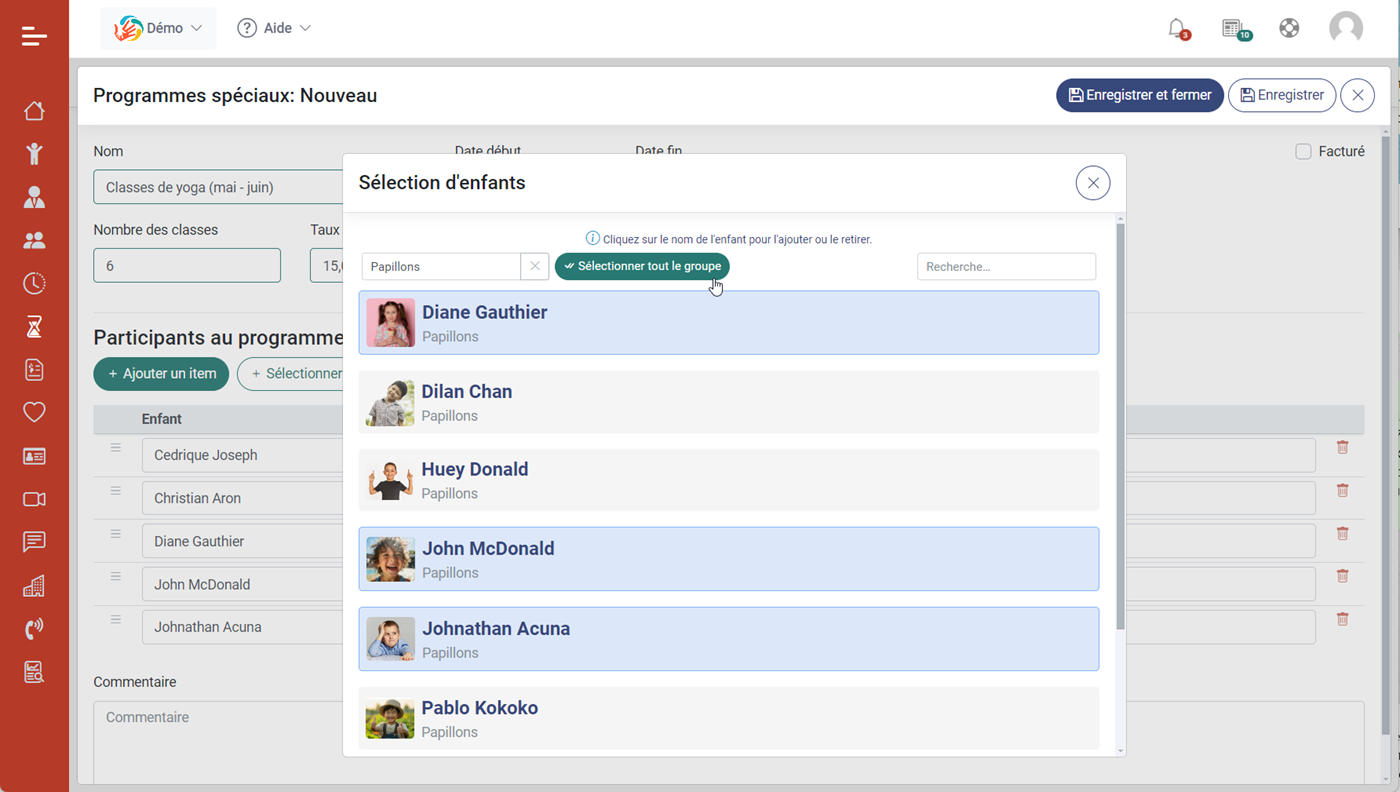Viewport: 1400px width, 792px height.
Task: Open the chat messages sidebar icon
Action: click(x=34, y=542)
